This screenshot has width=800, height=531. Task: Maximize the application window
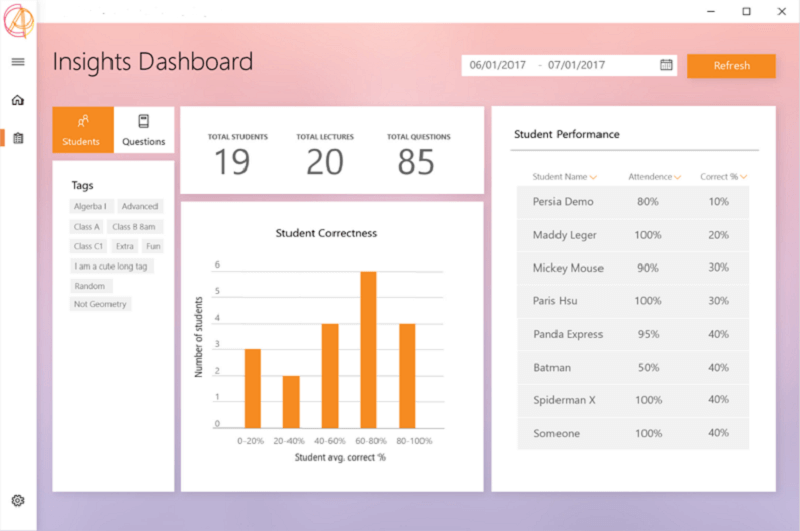pyautogui.click(x=746, y=11)
